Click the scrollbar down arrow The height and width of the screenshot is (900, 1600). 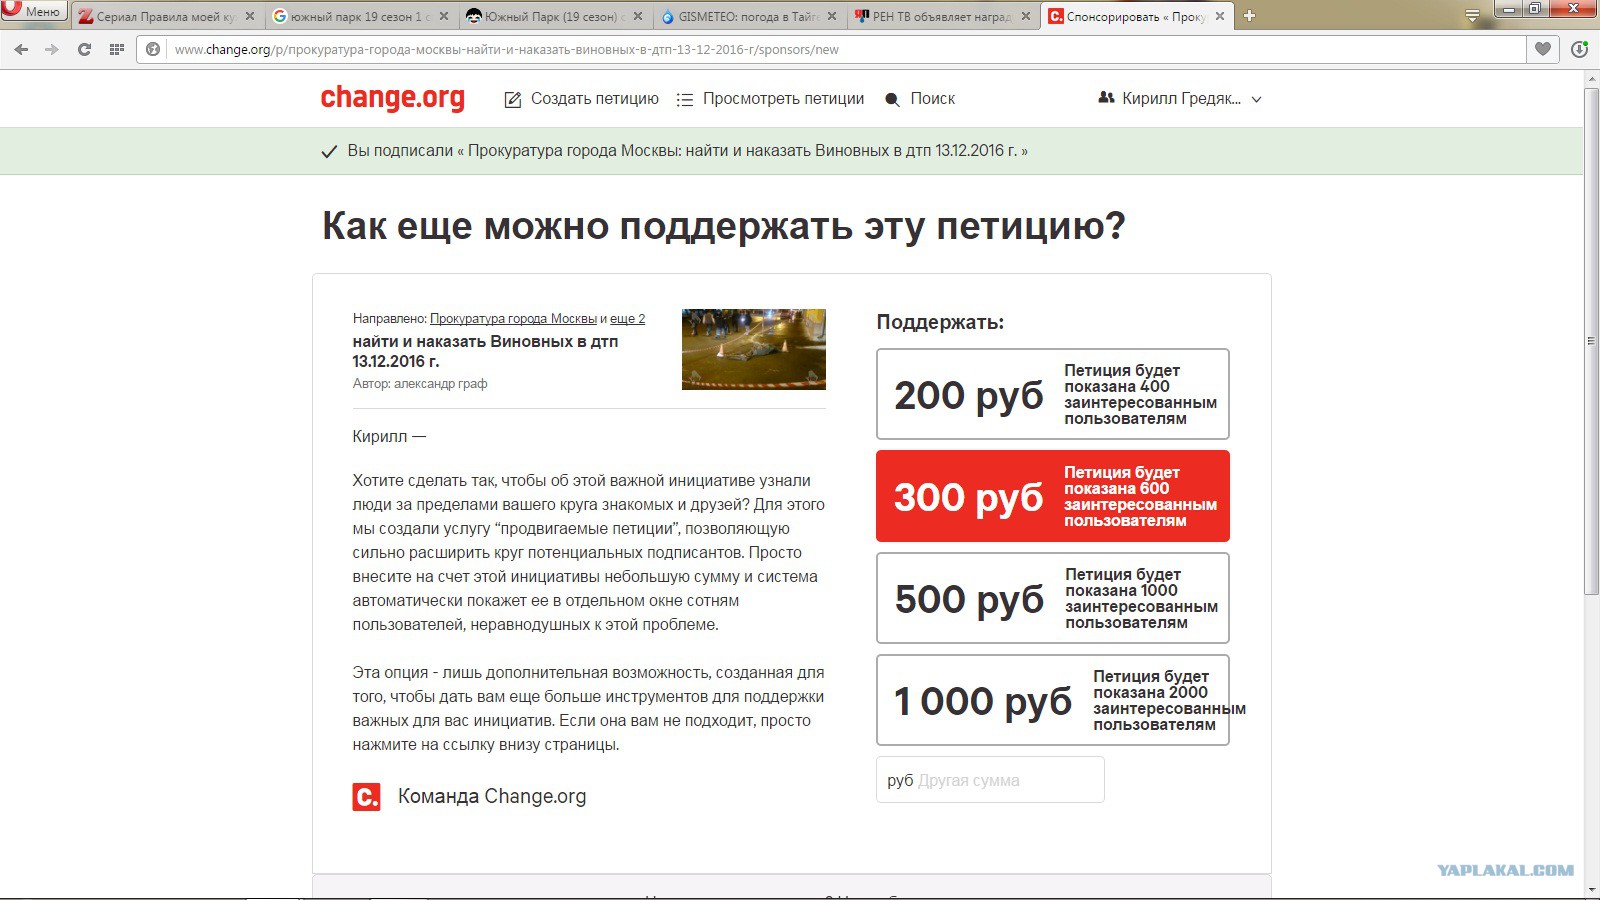pyautogui.click(x=1591, y=890)
